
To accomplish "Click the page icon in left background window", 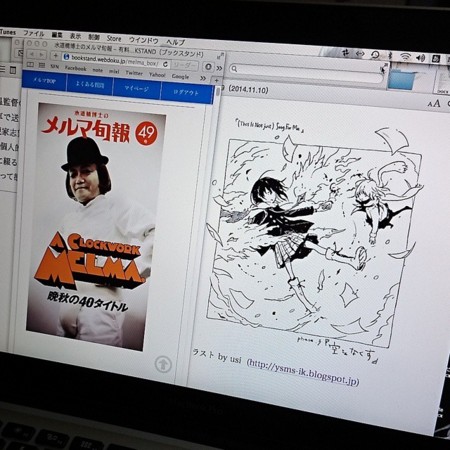I will pyautogui.click(x=13, y=70).
